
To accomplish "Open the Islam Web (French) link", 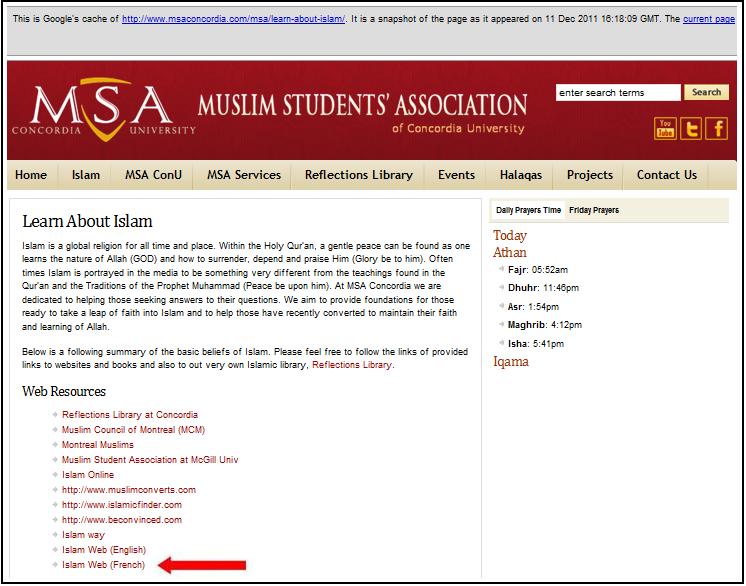I will [103, 565].
